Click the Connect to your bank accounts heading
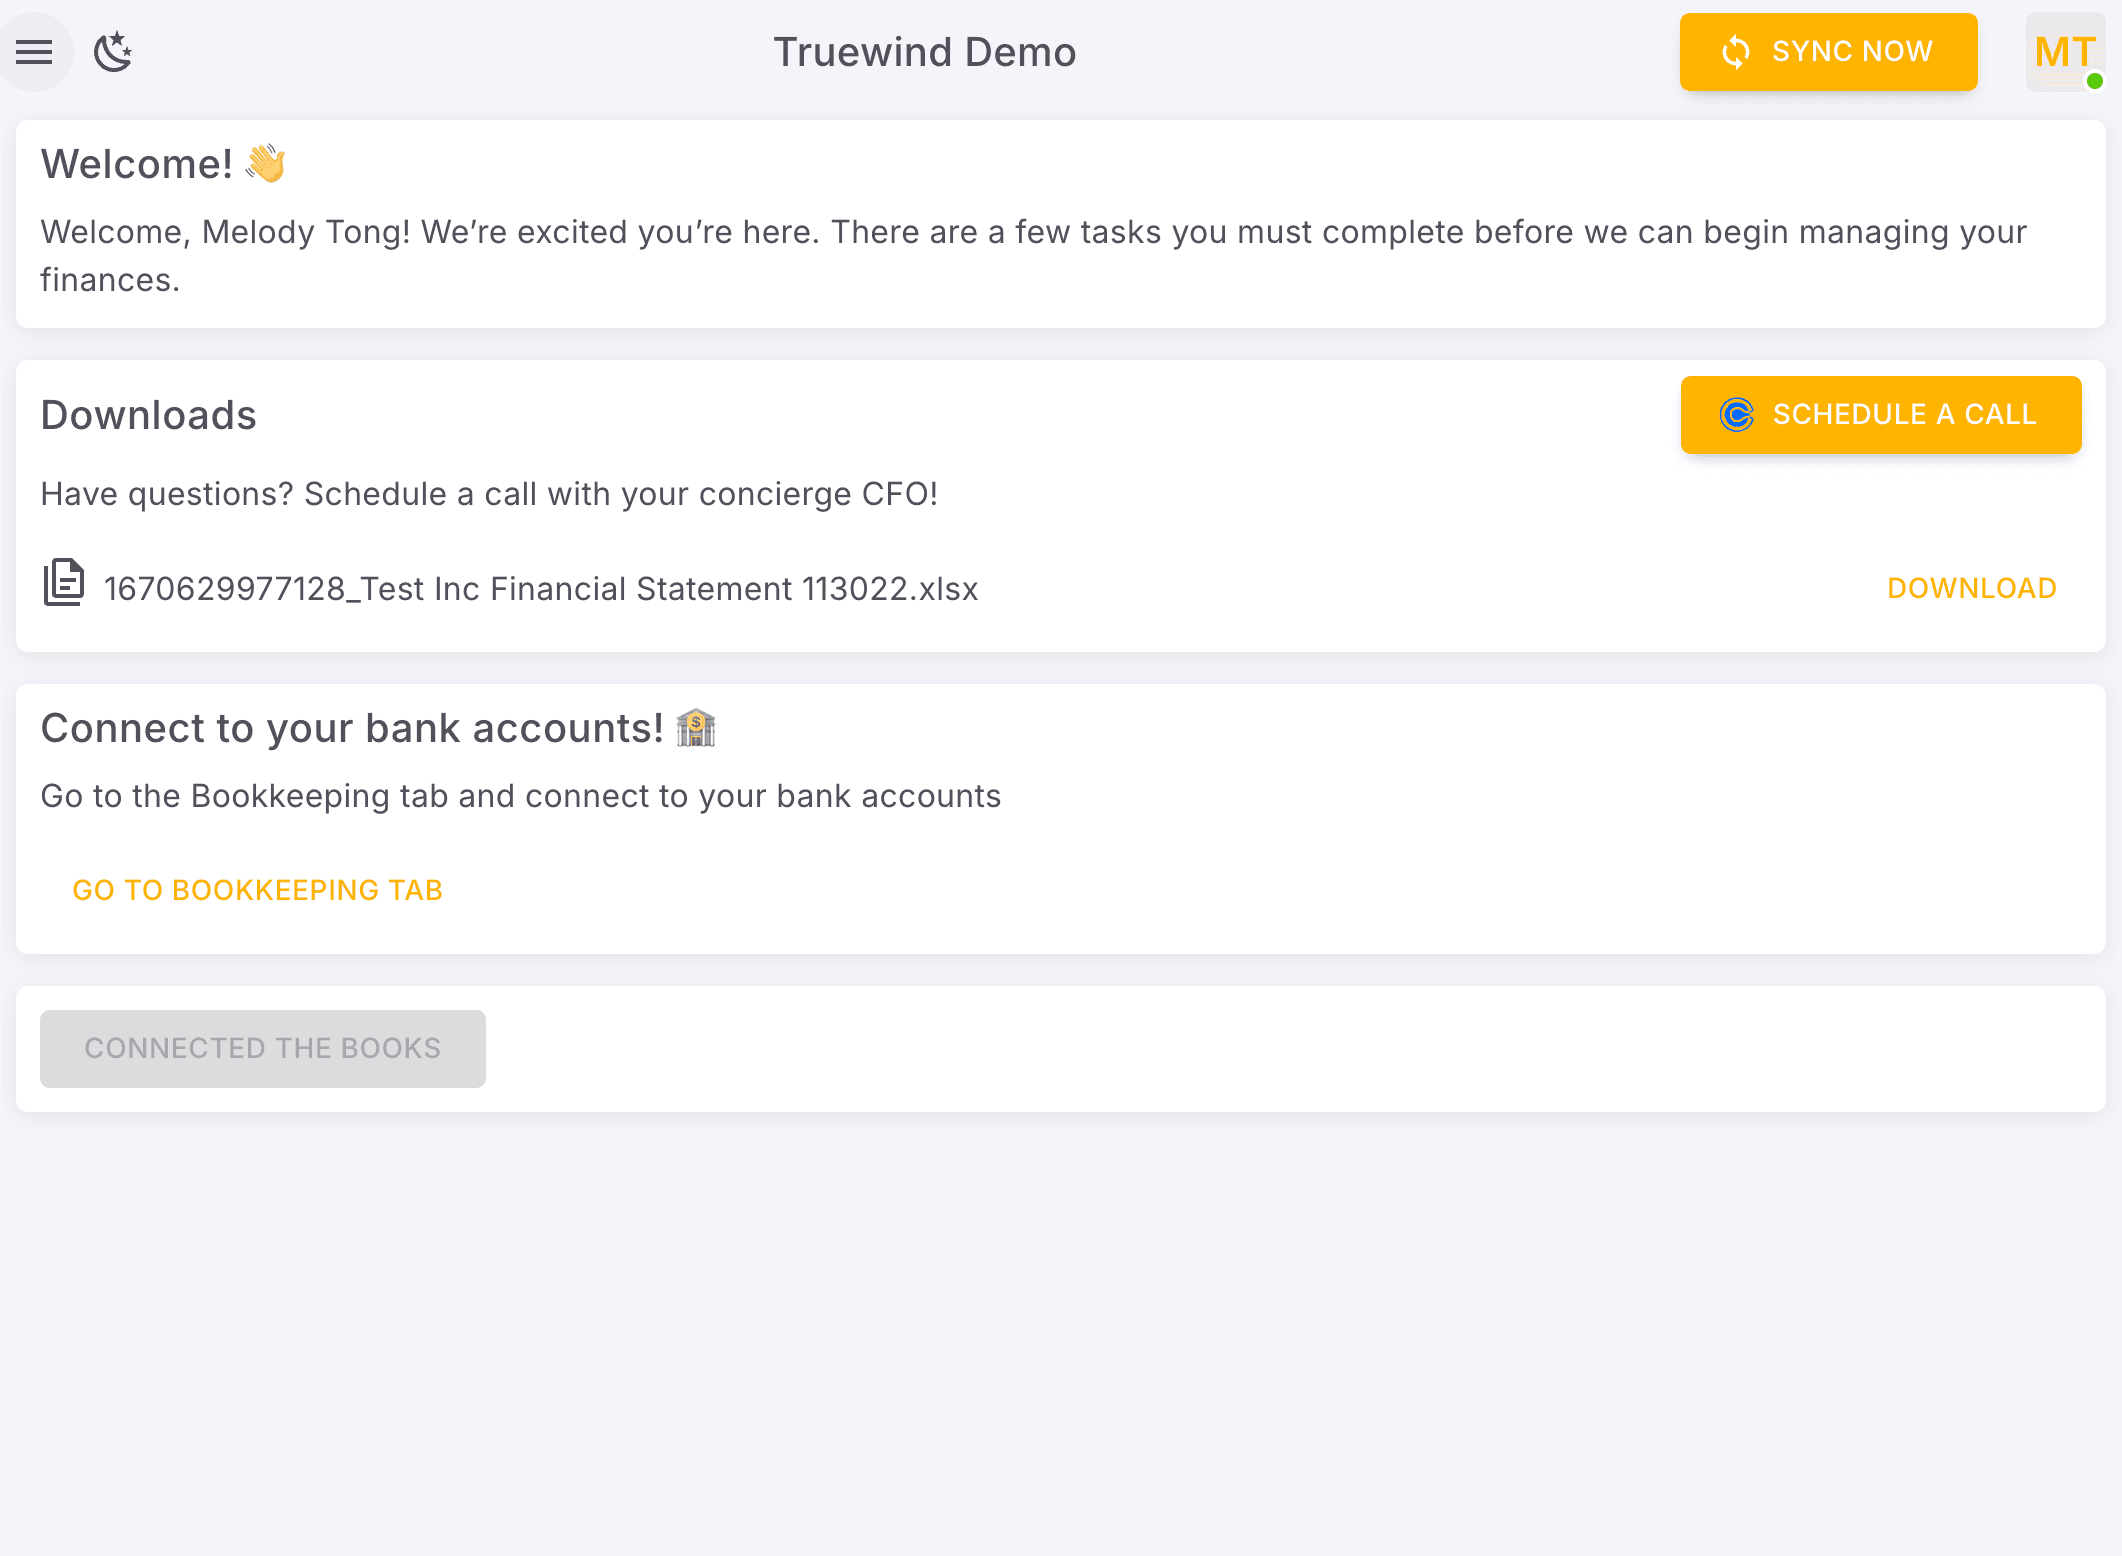 (352, 728)
